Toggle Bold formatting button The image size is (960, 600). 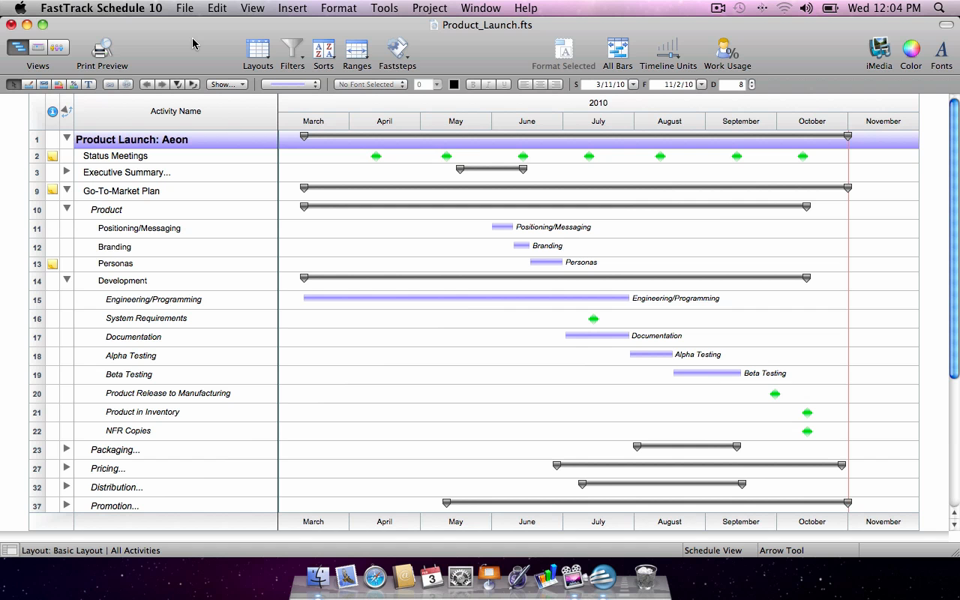(x=473, y=84)
